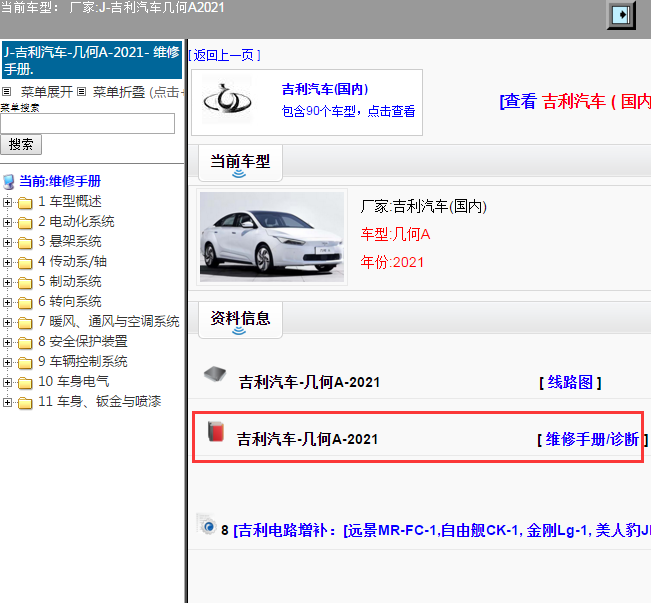This screenshot has width=651, height=603.
Task: Expand the 5 制动系统 tree node
Action: coord(7,282)
